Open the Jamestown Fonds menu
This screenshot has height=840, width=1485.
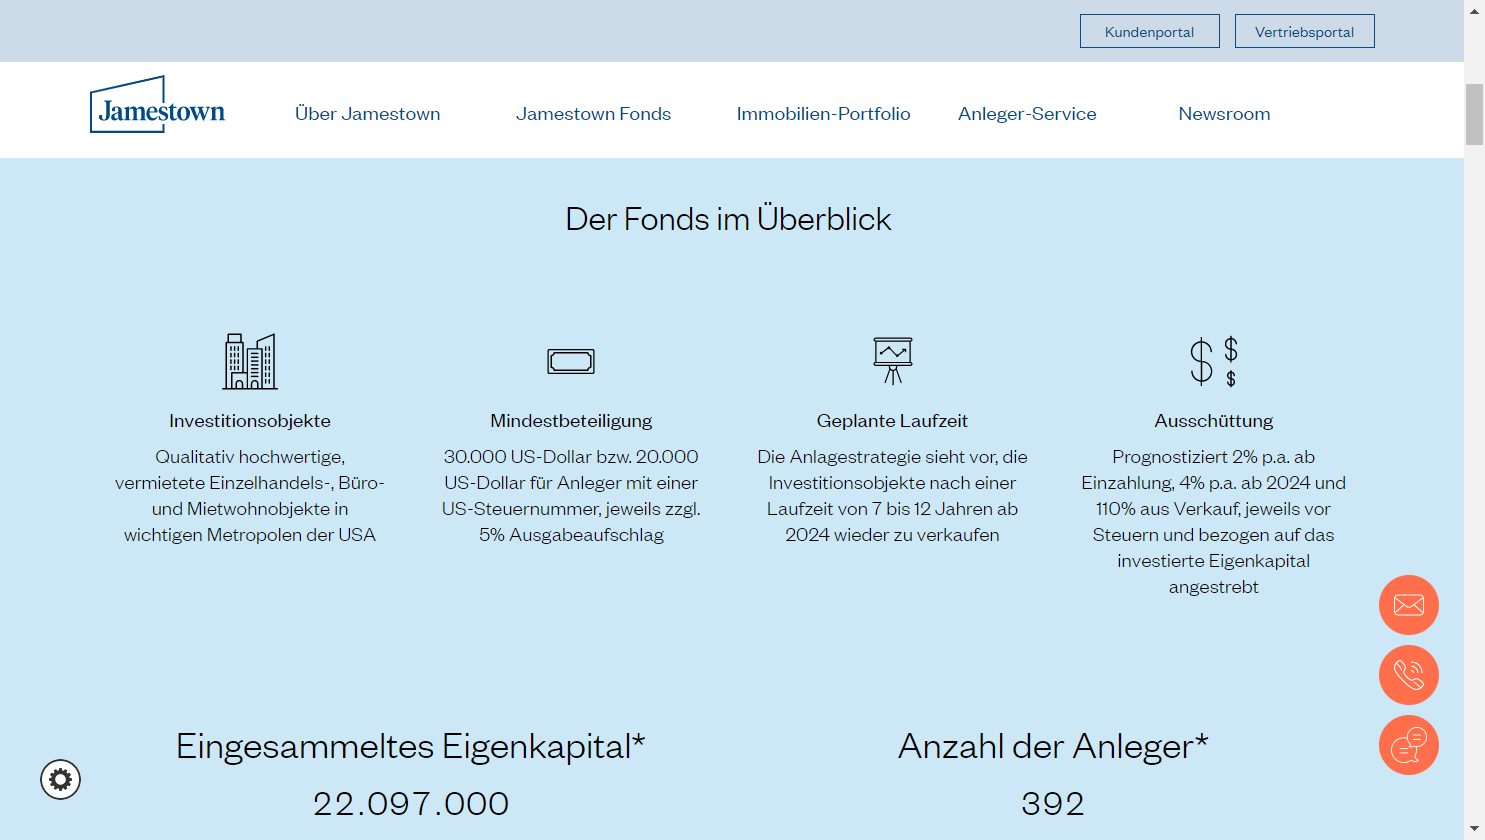point(594,114)
